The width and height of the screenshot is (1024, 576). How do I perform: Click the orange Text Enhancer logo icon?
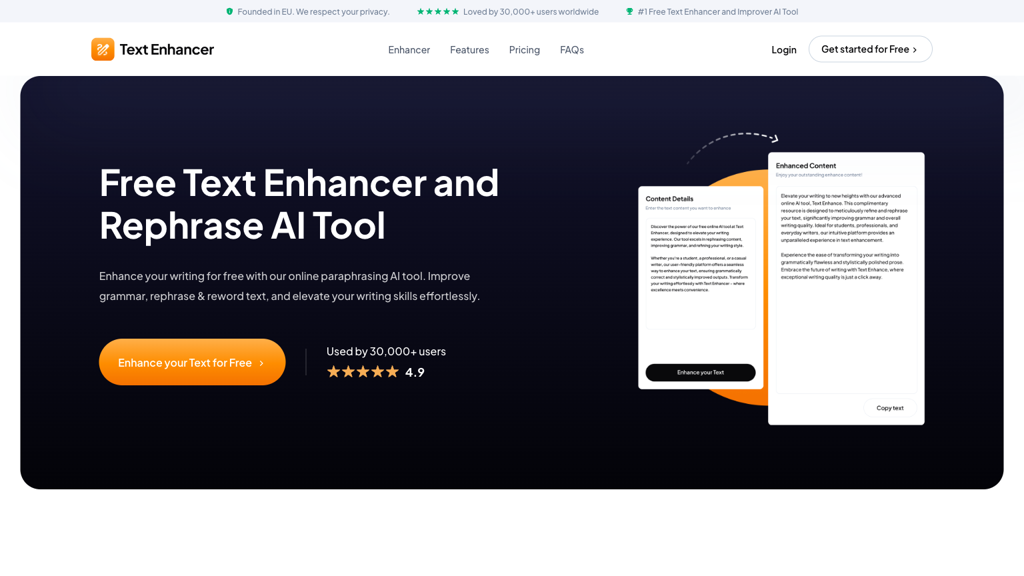click(x=103, y=49)
